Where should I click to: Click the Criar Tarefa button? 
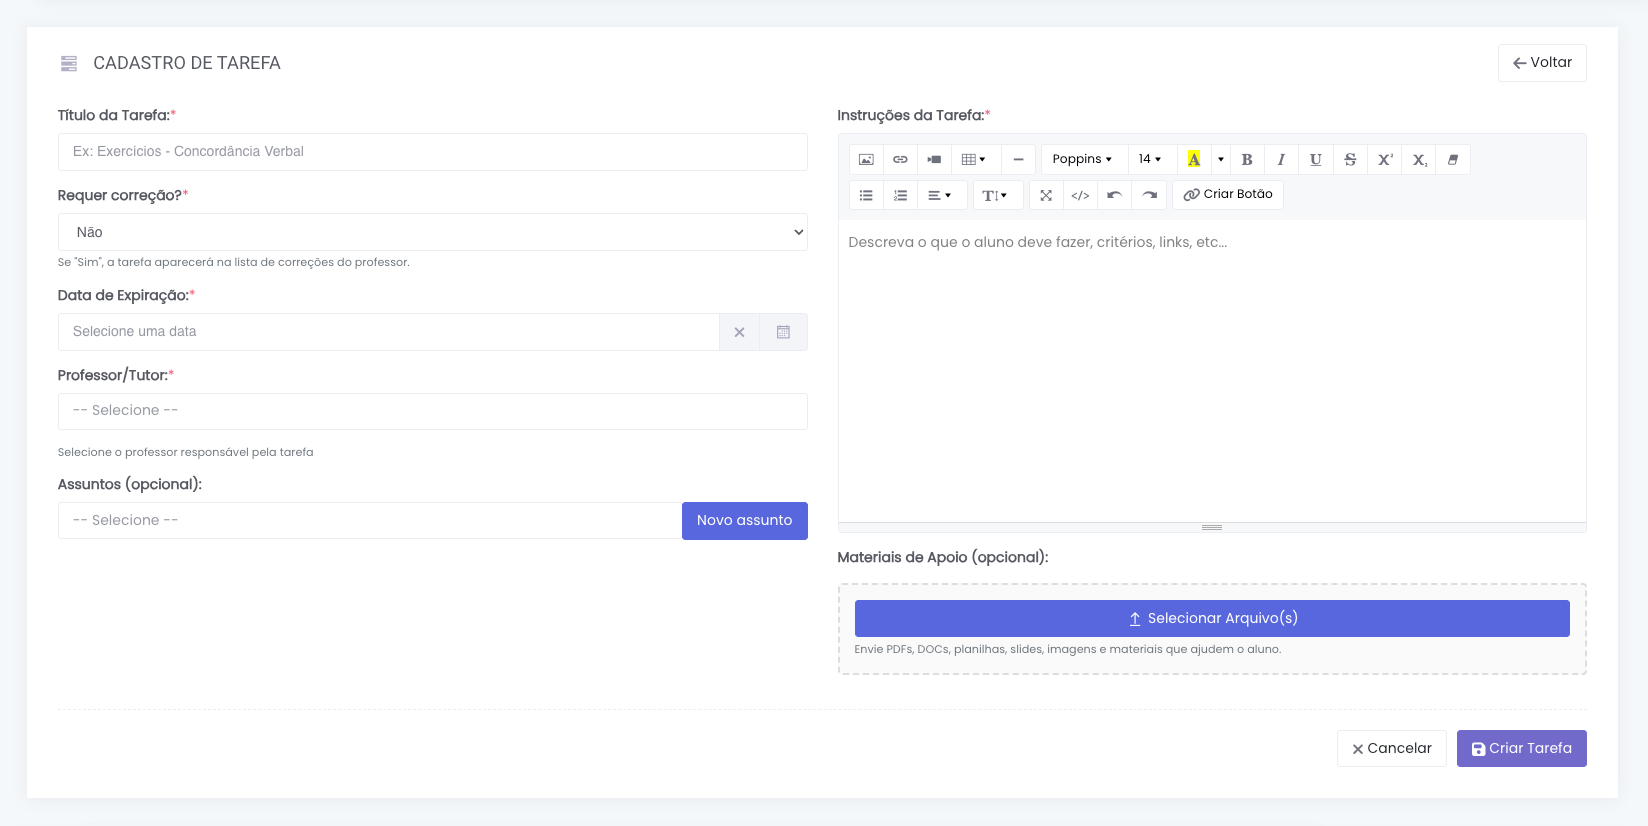pos(1521,748)
